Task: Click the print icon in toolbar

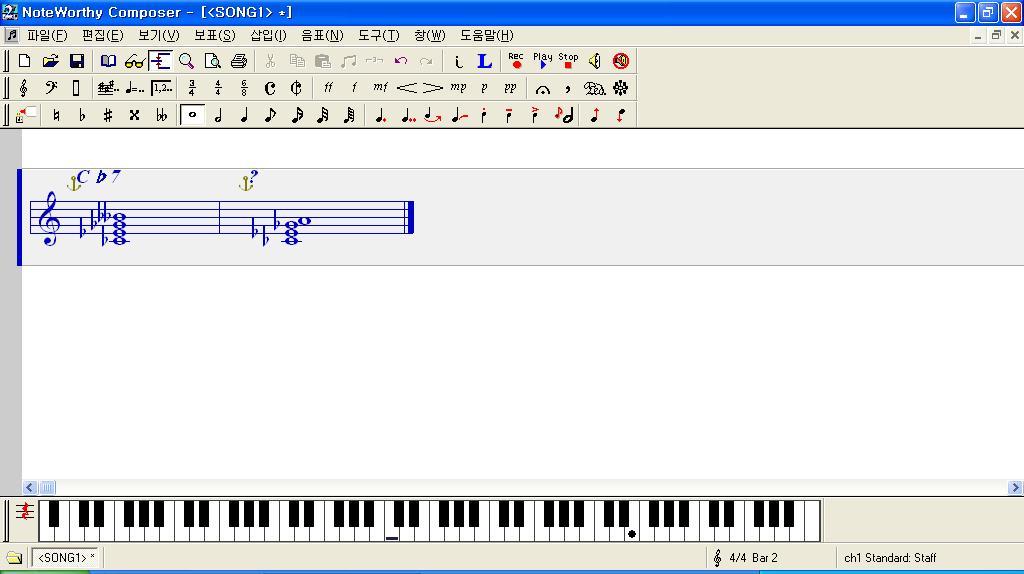Action: pos(239,61)
